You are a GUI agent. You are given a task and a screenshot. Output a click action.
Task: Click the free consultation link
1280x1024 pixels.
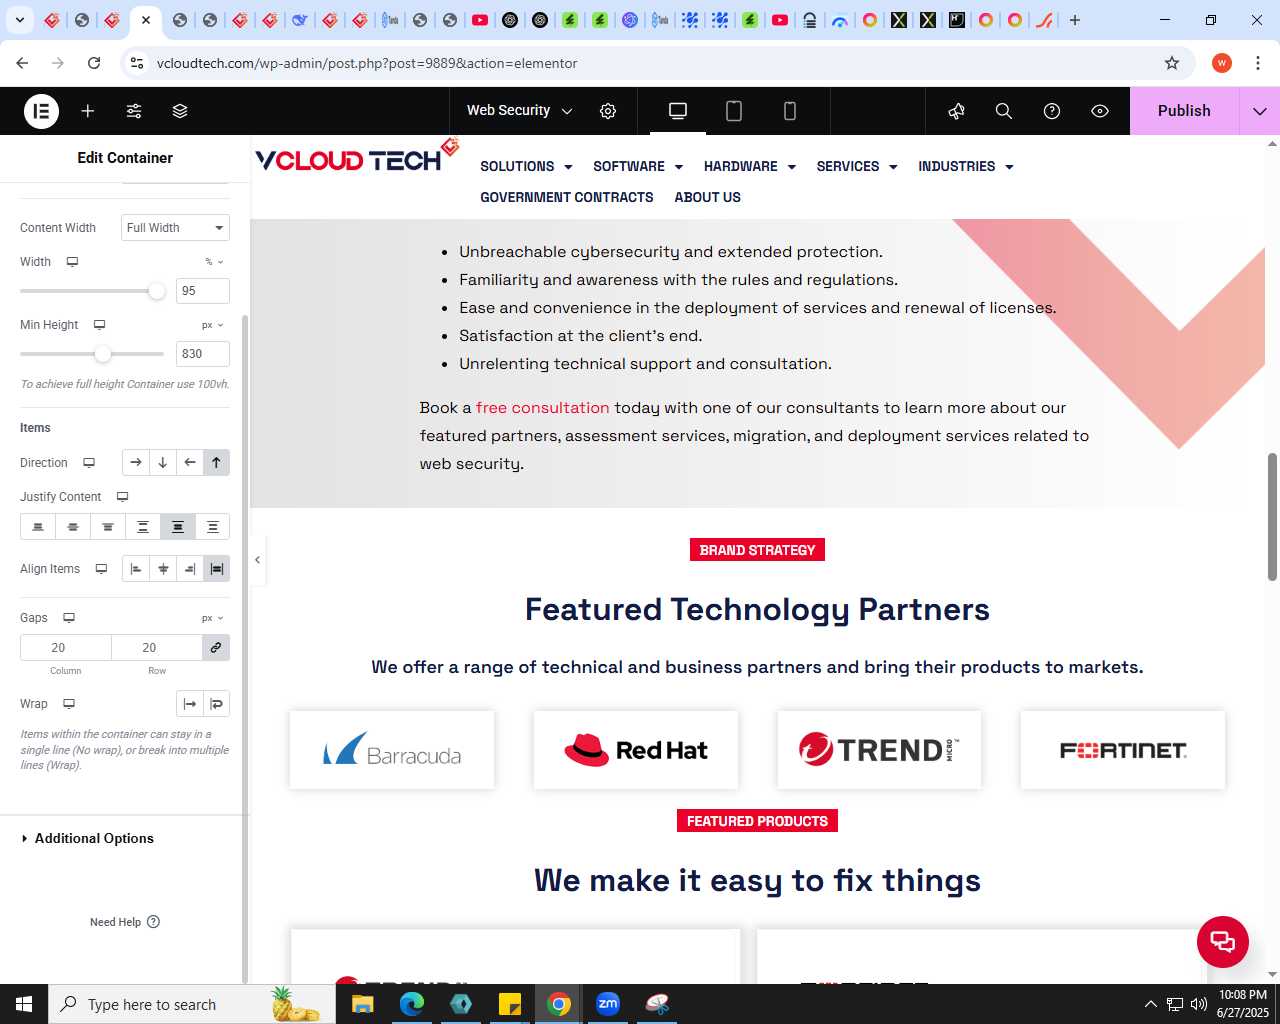point(542,408)
